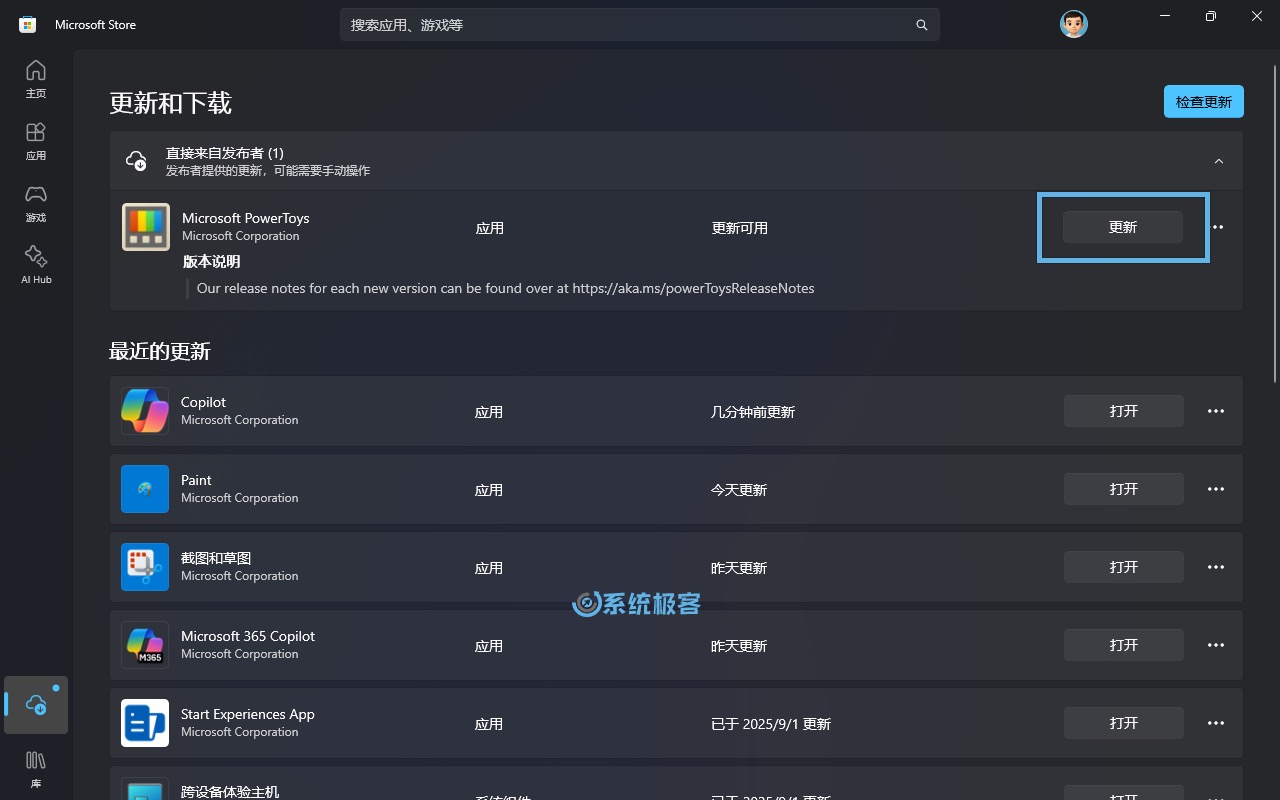This screenshot has width=1280, height=800.
Task: Open the user profile avatar
Action: click(1073, 24)
